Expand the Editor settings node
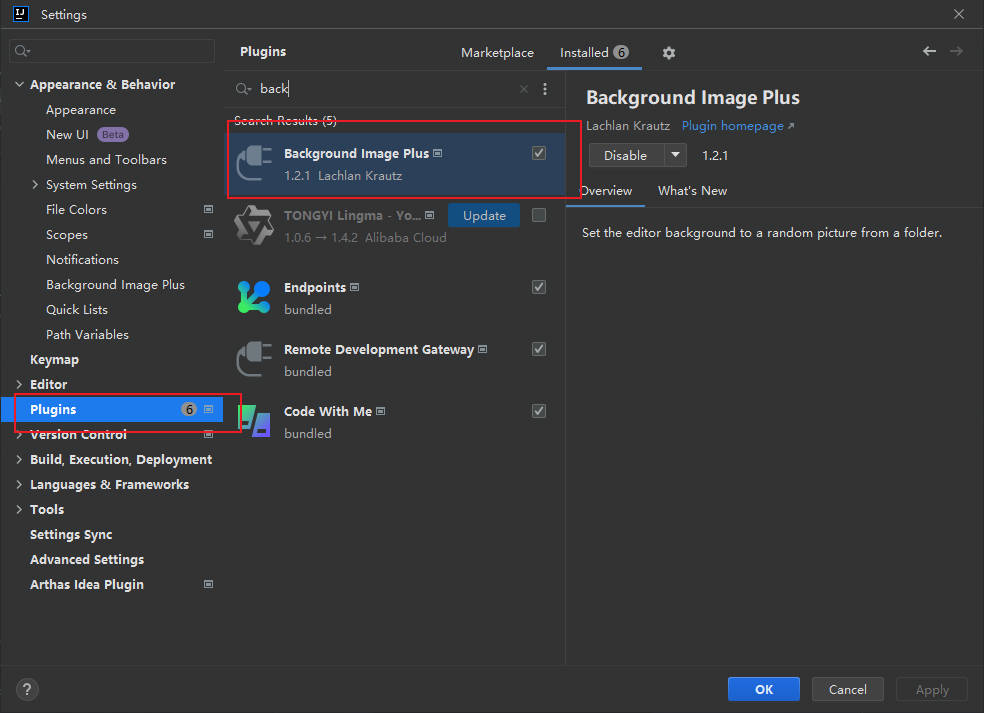Viewport: 984px width, 713px height. pyautogui.click(x=19, y=384)
